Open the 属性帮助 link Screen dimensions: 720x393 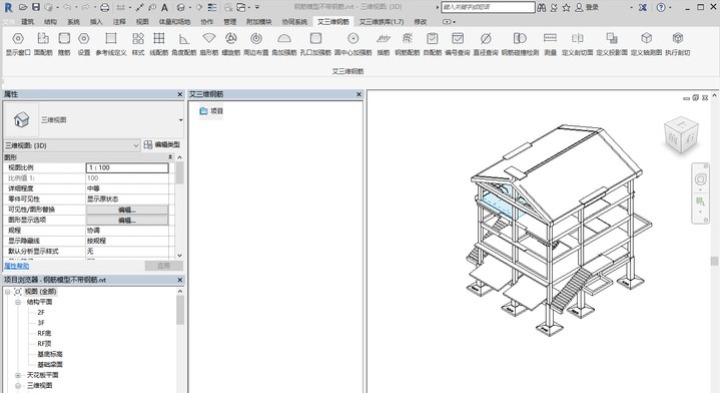(x=17, y=266)
